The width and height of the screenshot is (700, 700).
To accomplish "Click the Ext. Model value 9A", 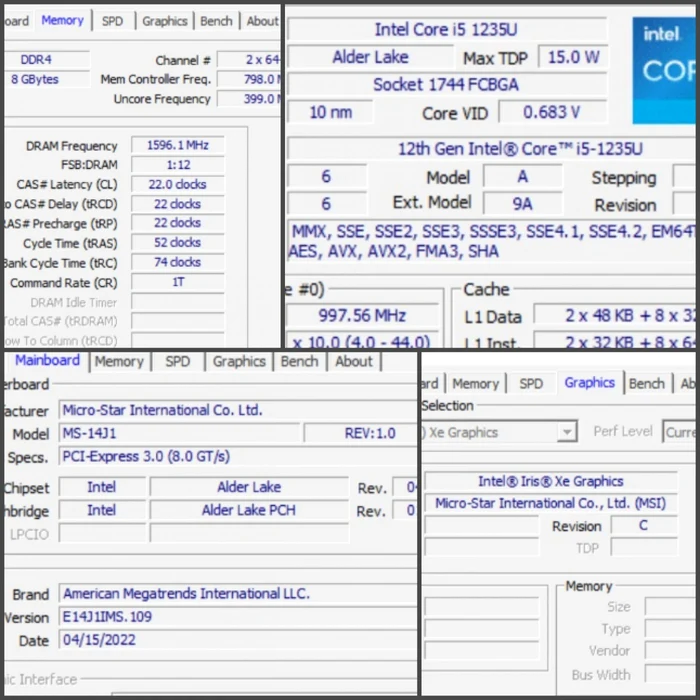I will [523, 204].
